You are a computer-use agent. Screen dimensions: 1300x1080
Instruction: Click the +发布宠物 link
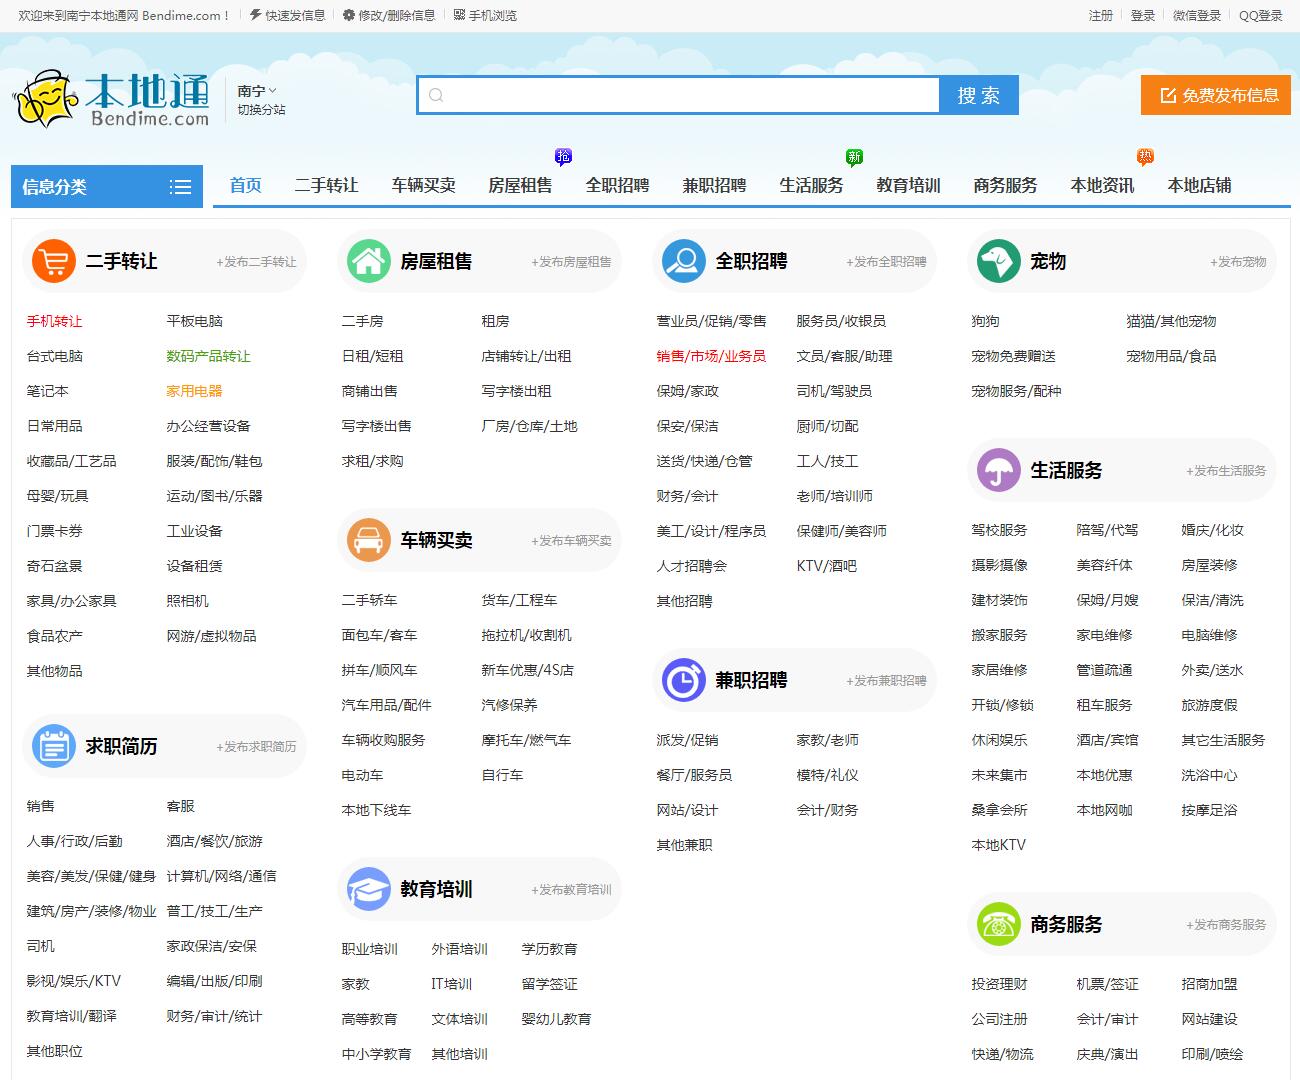click(1238, 262)
